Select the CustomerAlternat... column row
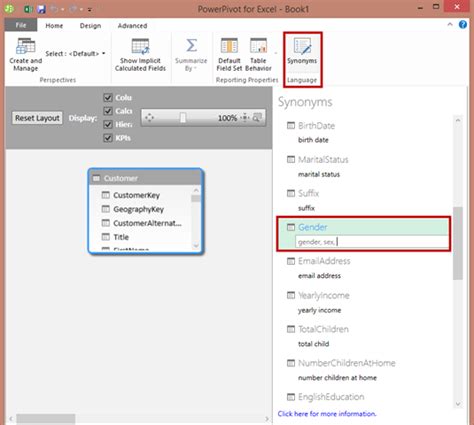Viewport: 474px width, 425px height. 141,223
